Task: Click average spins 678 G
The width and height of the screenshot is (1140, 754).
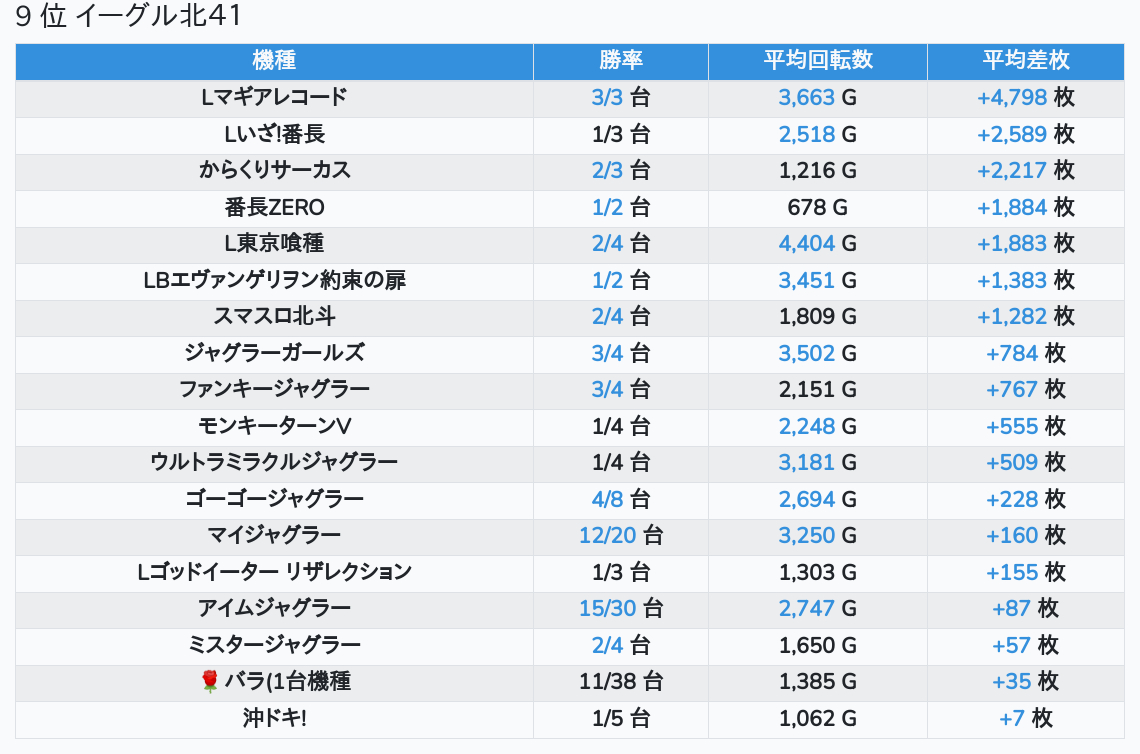Action: [x=818, y=207]
